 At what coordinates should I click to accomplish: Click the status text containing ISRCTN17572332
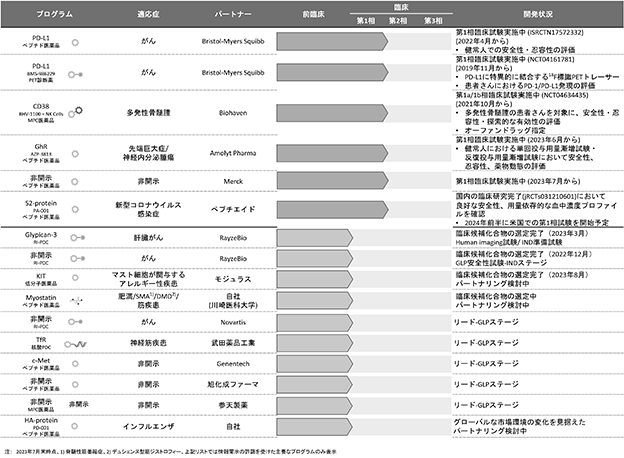[519, 33]
